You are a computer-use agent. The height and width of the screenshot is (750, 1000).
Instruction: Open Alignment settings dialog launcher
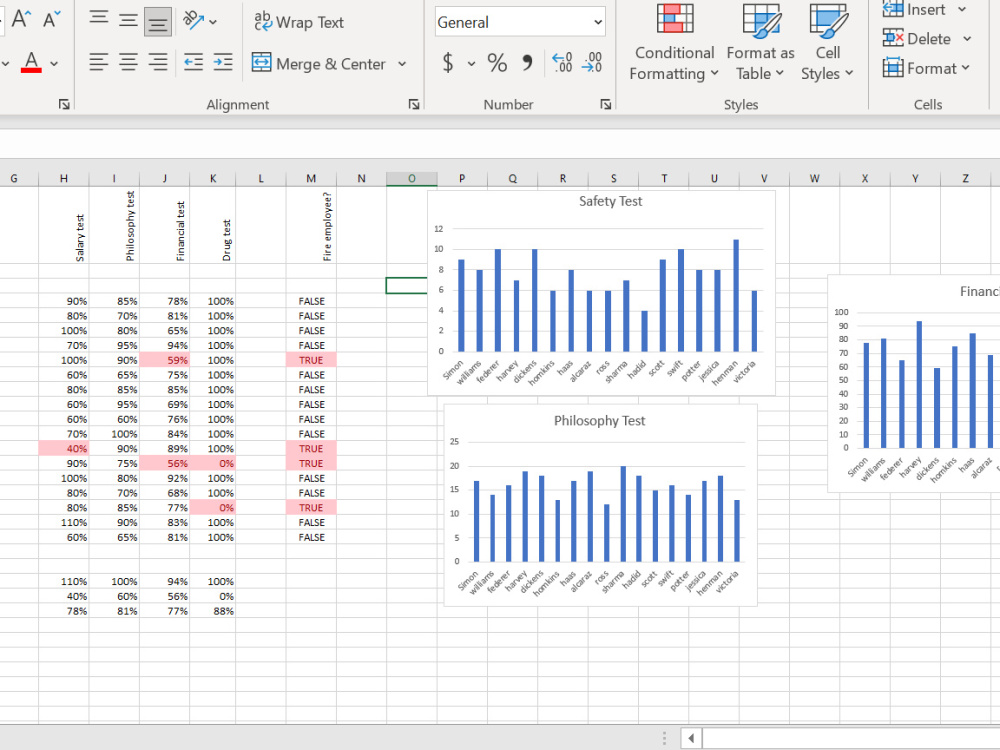[414, 104]
